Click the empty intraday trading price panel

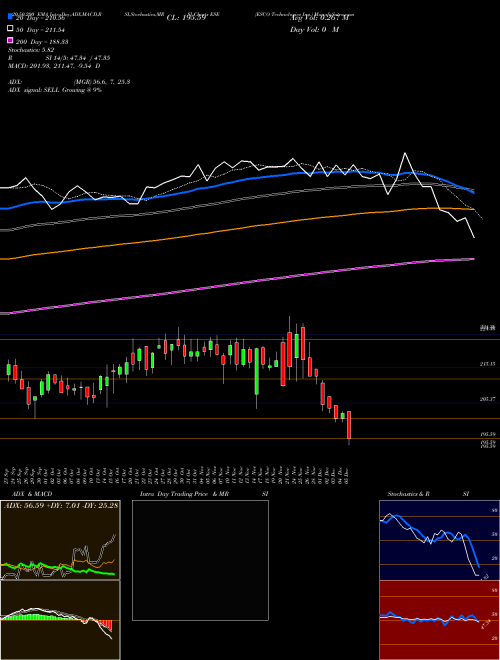click(200, 560)
